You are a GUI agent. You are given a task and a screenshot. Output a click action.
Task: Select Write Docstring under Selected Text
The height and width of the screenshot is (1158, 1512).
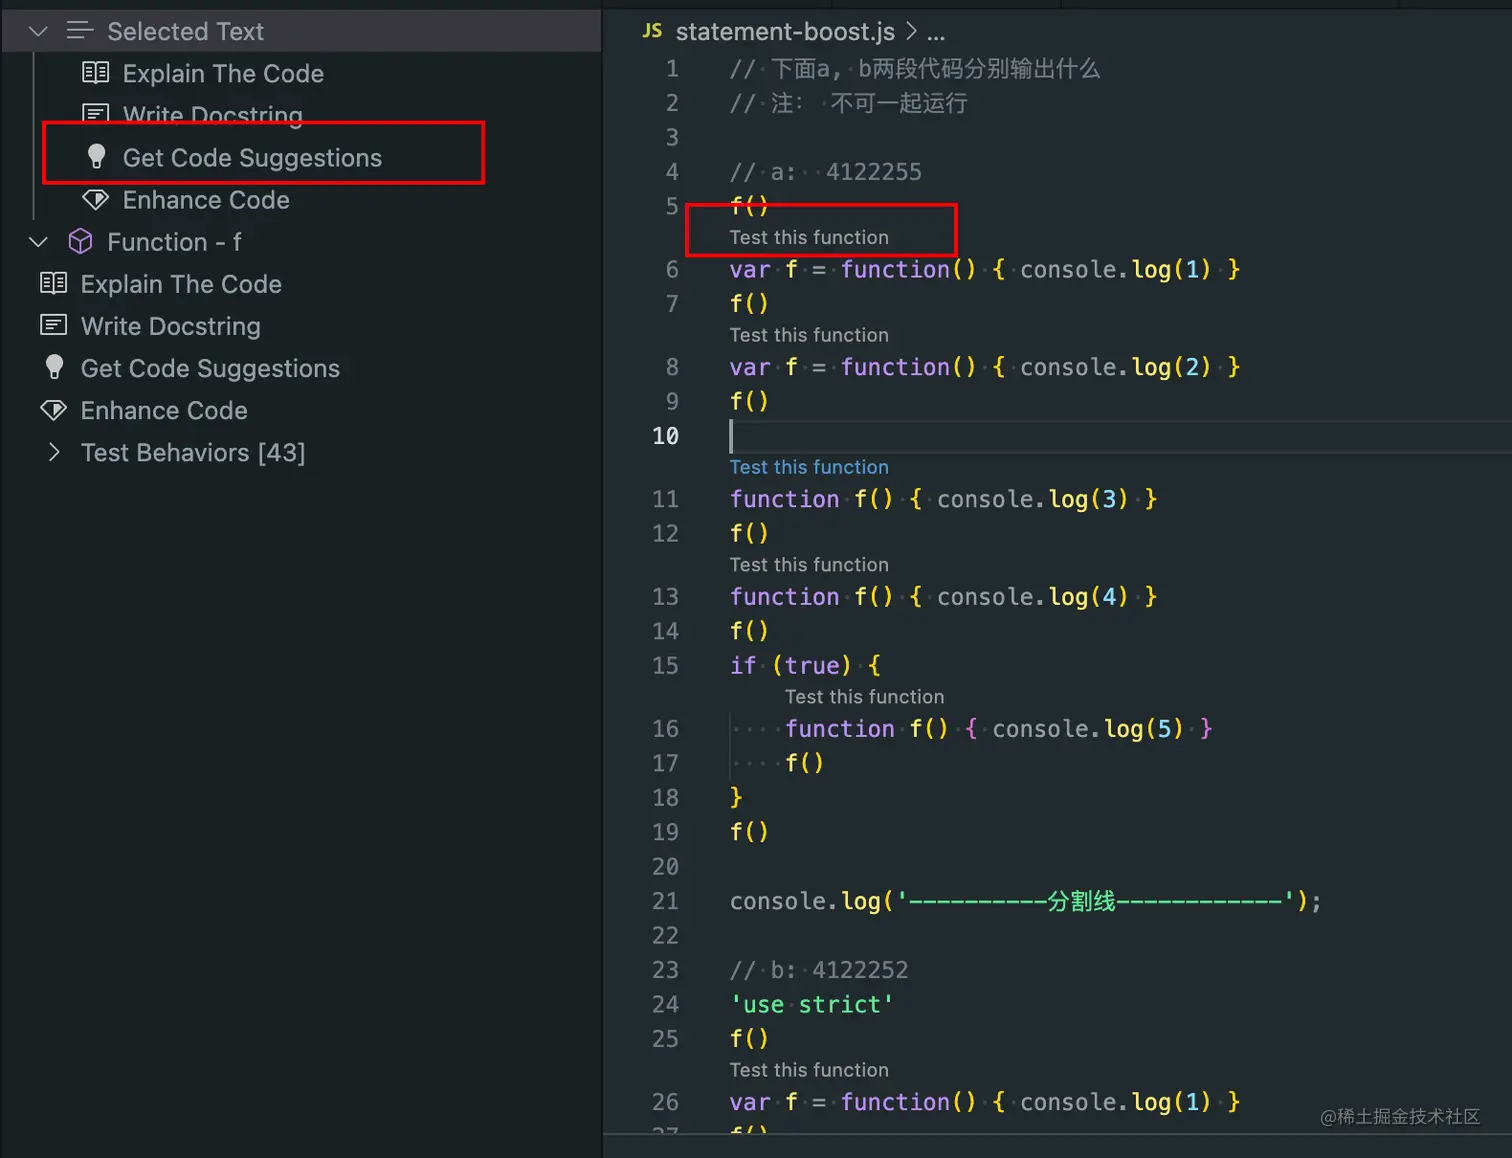(213, 116)
